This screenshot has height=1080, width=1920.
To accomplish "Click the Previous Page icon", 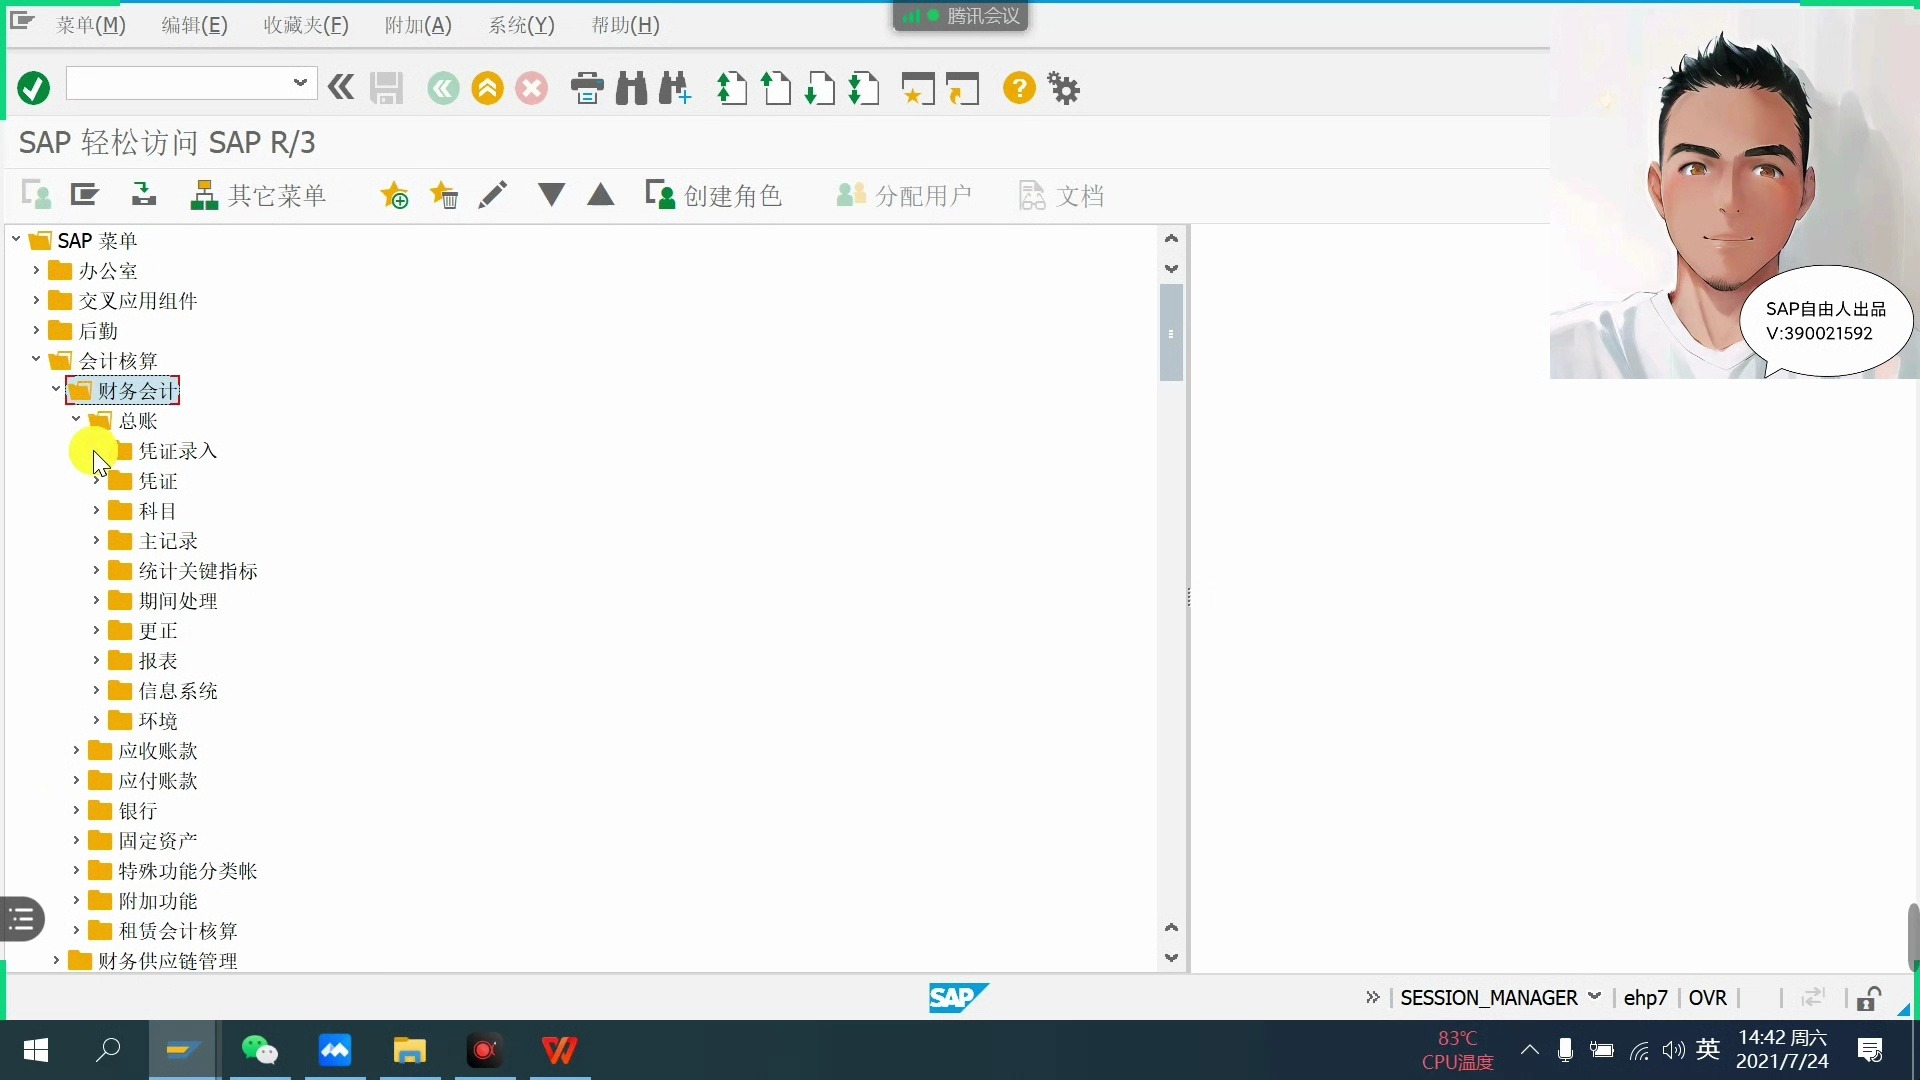I will click(x=776, y=88).
